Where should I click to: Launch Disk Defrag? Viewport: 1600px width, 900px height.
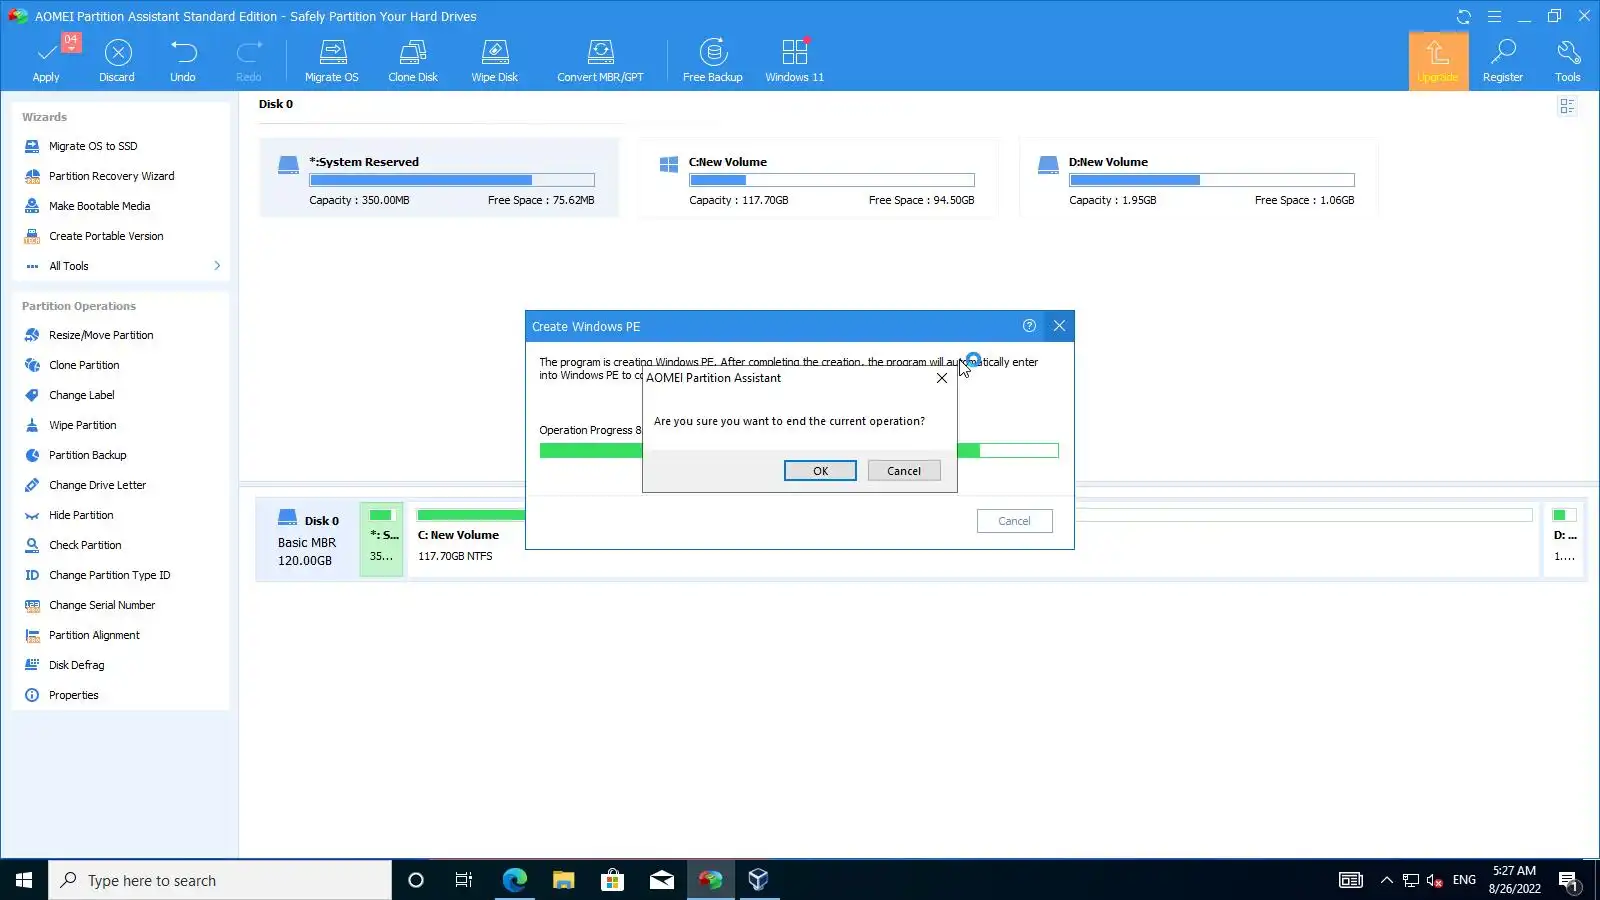click(76, 665)
